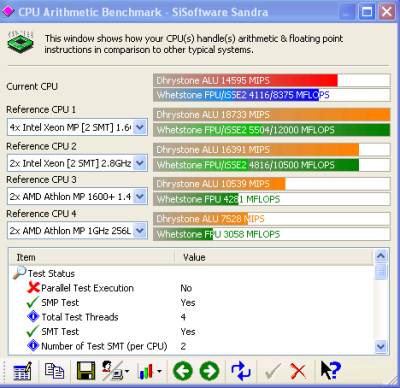Click the Current CPU label

click(x=32, y=86)
